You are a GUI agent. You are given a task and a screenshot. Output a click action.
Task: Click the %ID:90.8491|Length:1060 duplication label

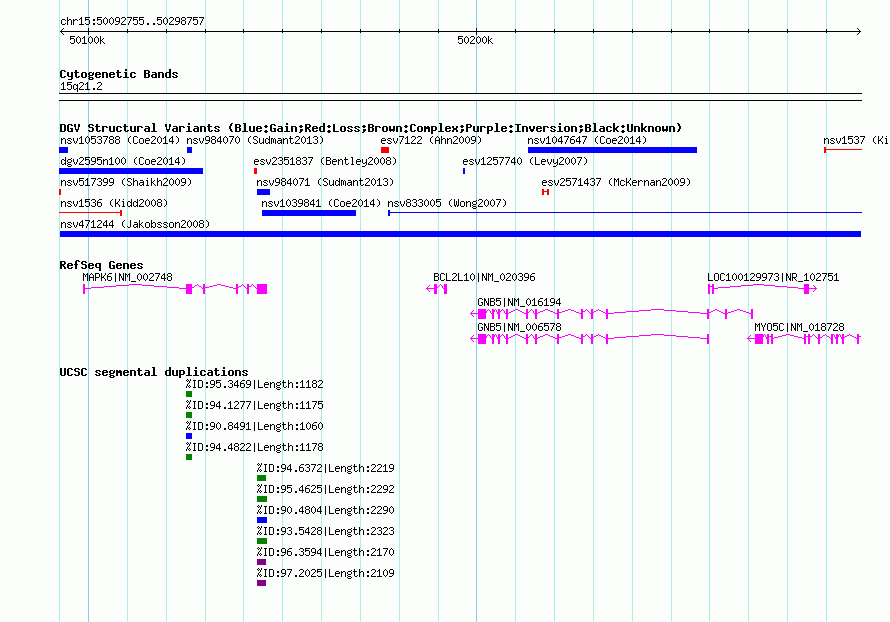254,426
